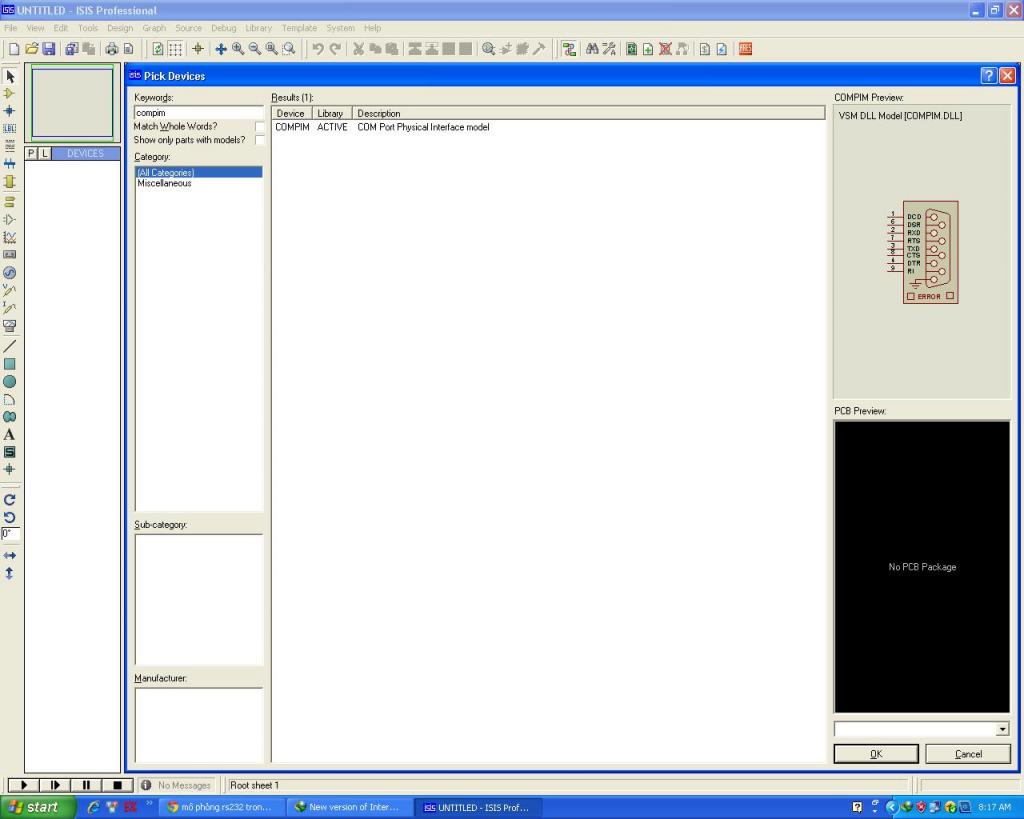Open a design file via the folder icon
Screen dimensions: 1024x819
(31, 49)
